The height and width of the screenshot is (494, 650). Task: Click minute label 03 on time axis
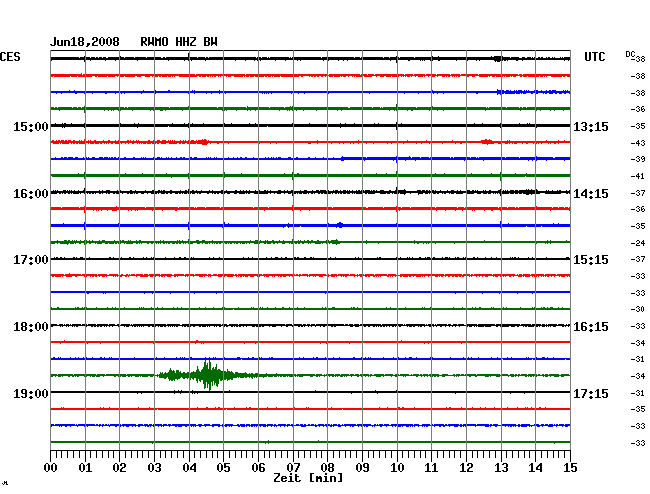[154, 467]
